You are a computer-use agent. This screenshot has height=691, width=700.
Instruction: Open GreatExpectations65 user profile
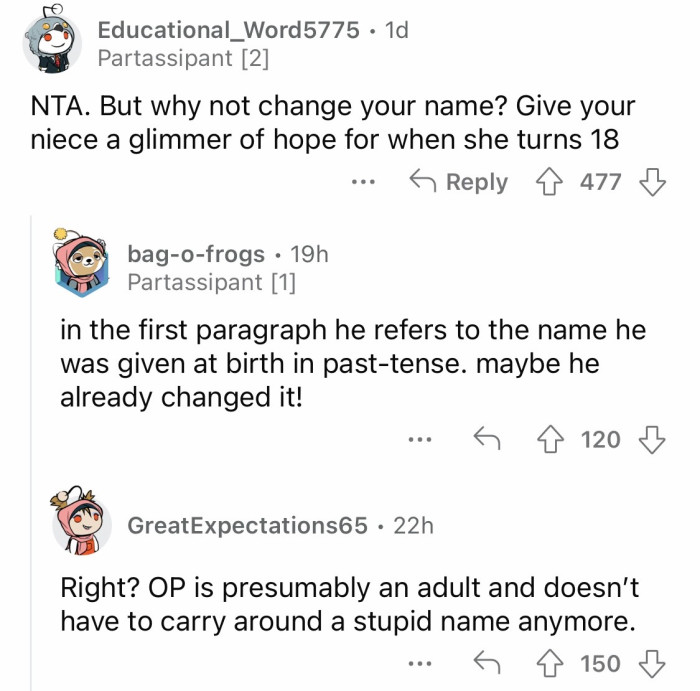pos(247,525)
